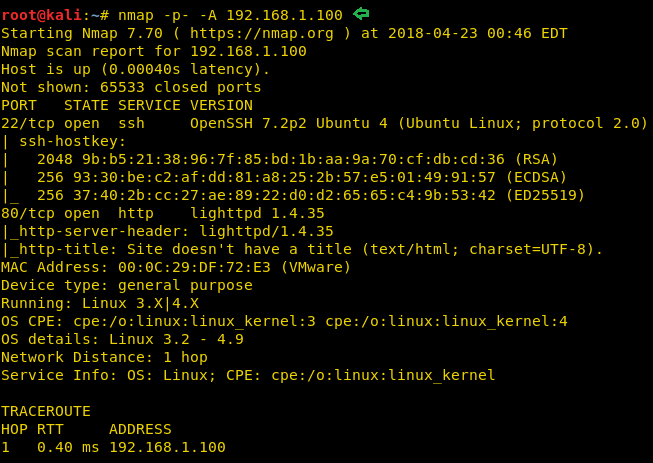This screenshot has height=463, width=653.
Task: Click the OS details Linux 3.2 - 4.9 line
Action: [x=122, y=339]
